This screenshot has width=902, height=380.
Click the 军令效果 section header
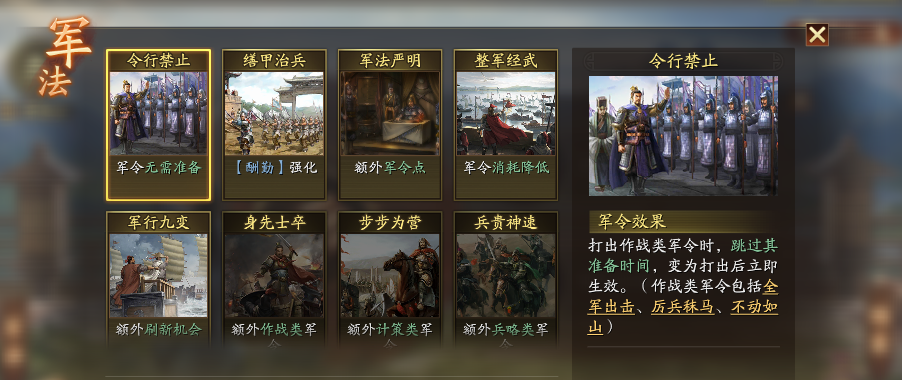(632, 221)
